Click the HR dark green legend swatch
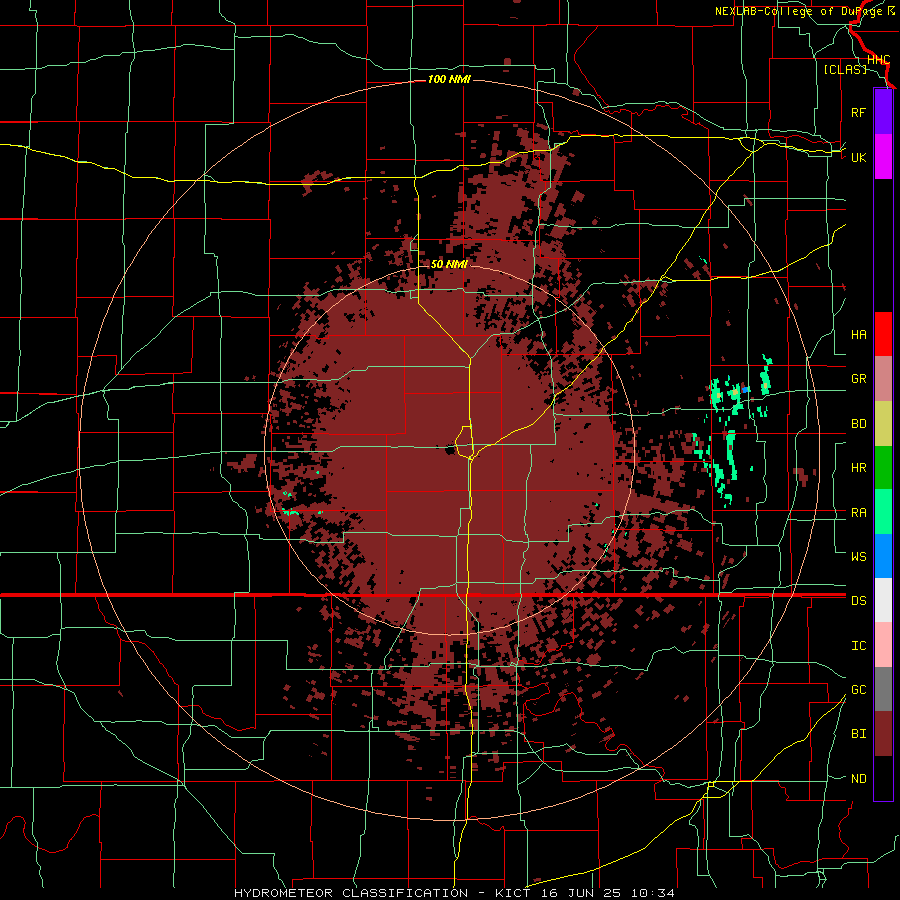This screenshot has height=900, width=900. click(883, 468)
